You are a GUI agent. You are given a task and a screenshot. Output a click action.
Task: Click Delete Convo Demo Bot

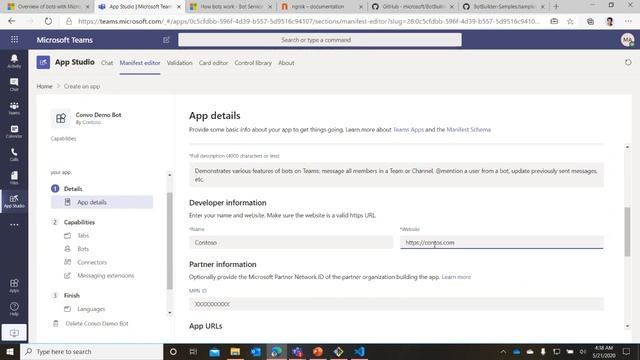[97, 323]
